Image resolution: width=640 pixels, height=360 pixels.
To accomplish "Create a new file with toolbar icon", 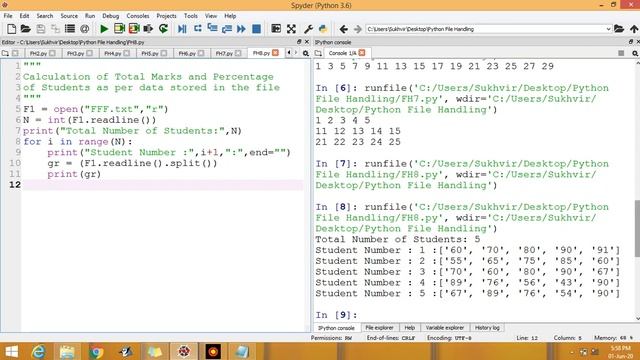I will coord(11,29).
